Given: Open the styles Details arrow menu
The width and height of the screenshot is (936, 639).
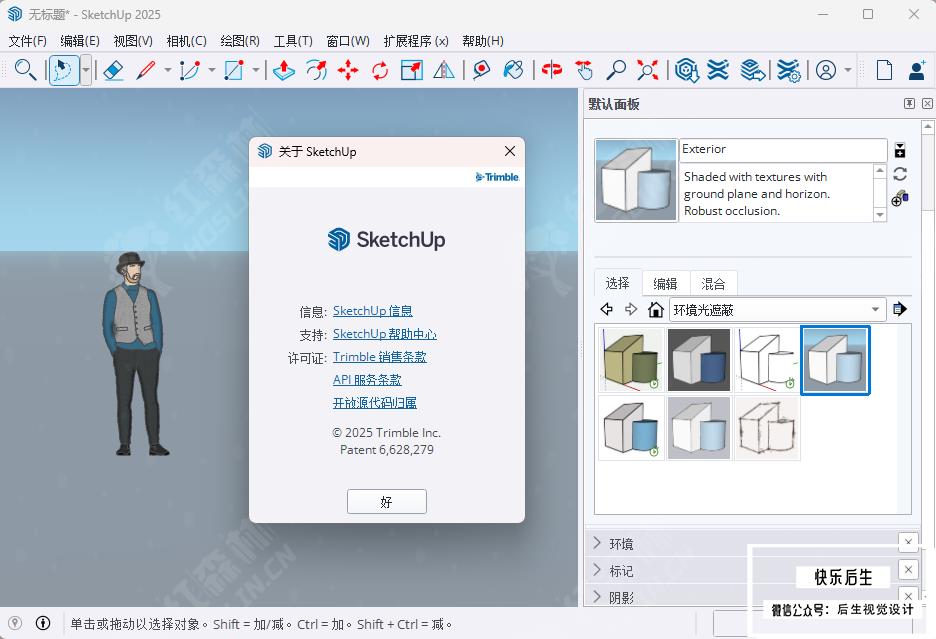Looking at the screenshot, I should (900, 309).
